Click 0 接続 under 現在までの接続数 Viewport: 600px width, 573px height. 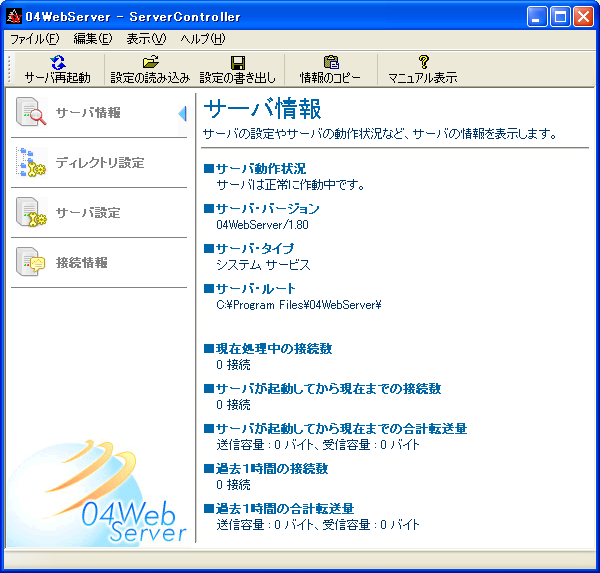(x=233, y=405)
